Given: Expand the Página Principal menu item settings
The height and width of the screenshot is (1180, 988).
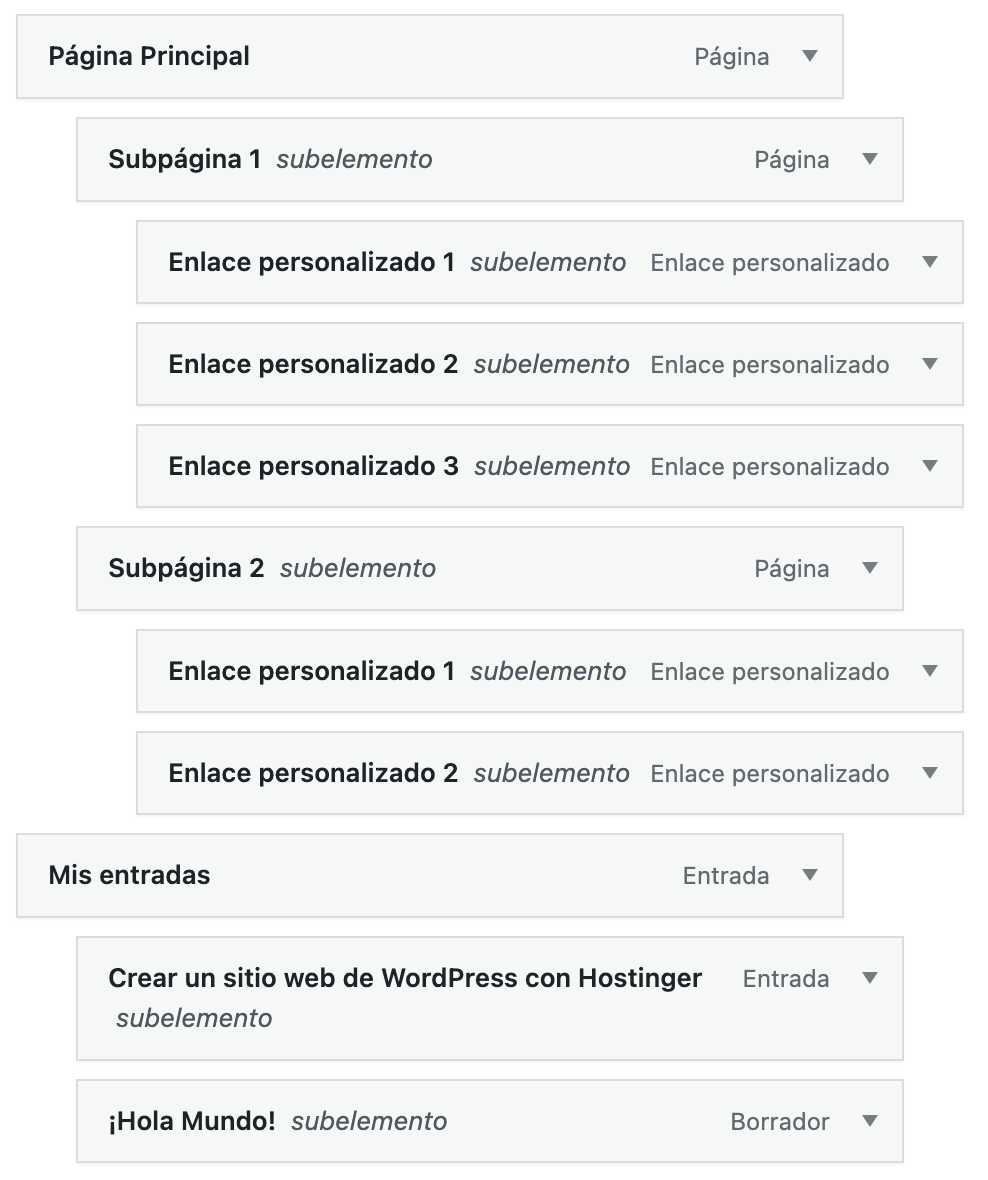Looking at the screenshot, I should pos(812,57).
